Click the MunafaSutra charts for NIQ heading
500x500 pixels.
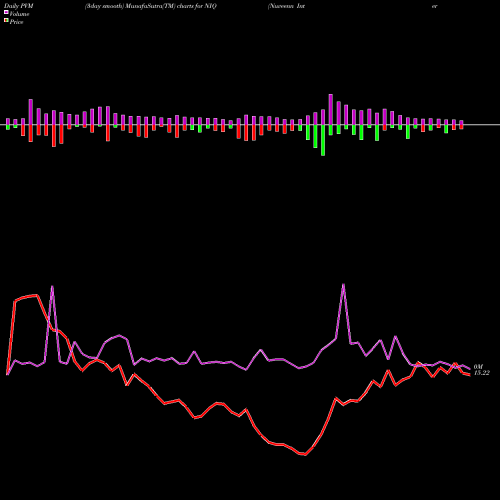151,6
